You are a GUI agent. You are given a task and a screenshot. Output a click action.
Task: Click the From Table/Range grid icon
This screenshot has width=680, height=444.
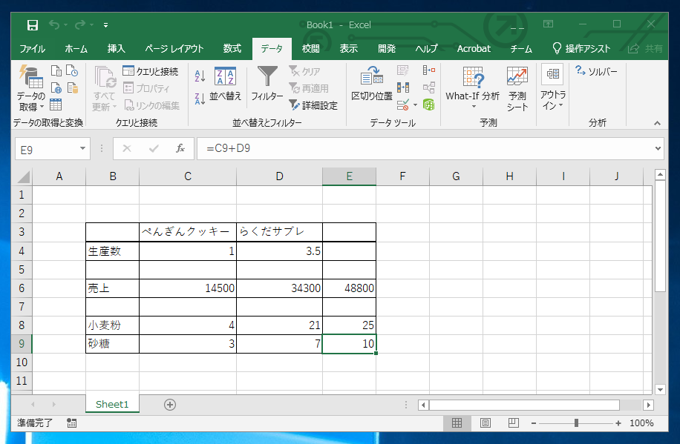(x=56, y=104)
